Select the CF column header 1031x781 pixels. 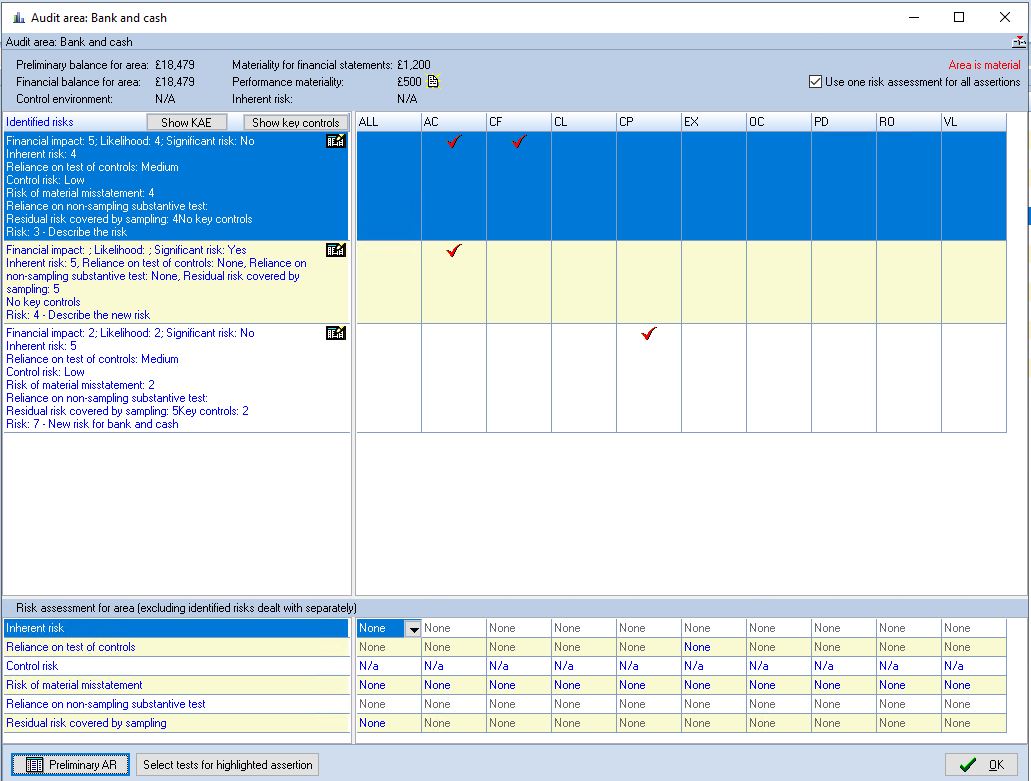tap(519, 122)
